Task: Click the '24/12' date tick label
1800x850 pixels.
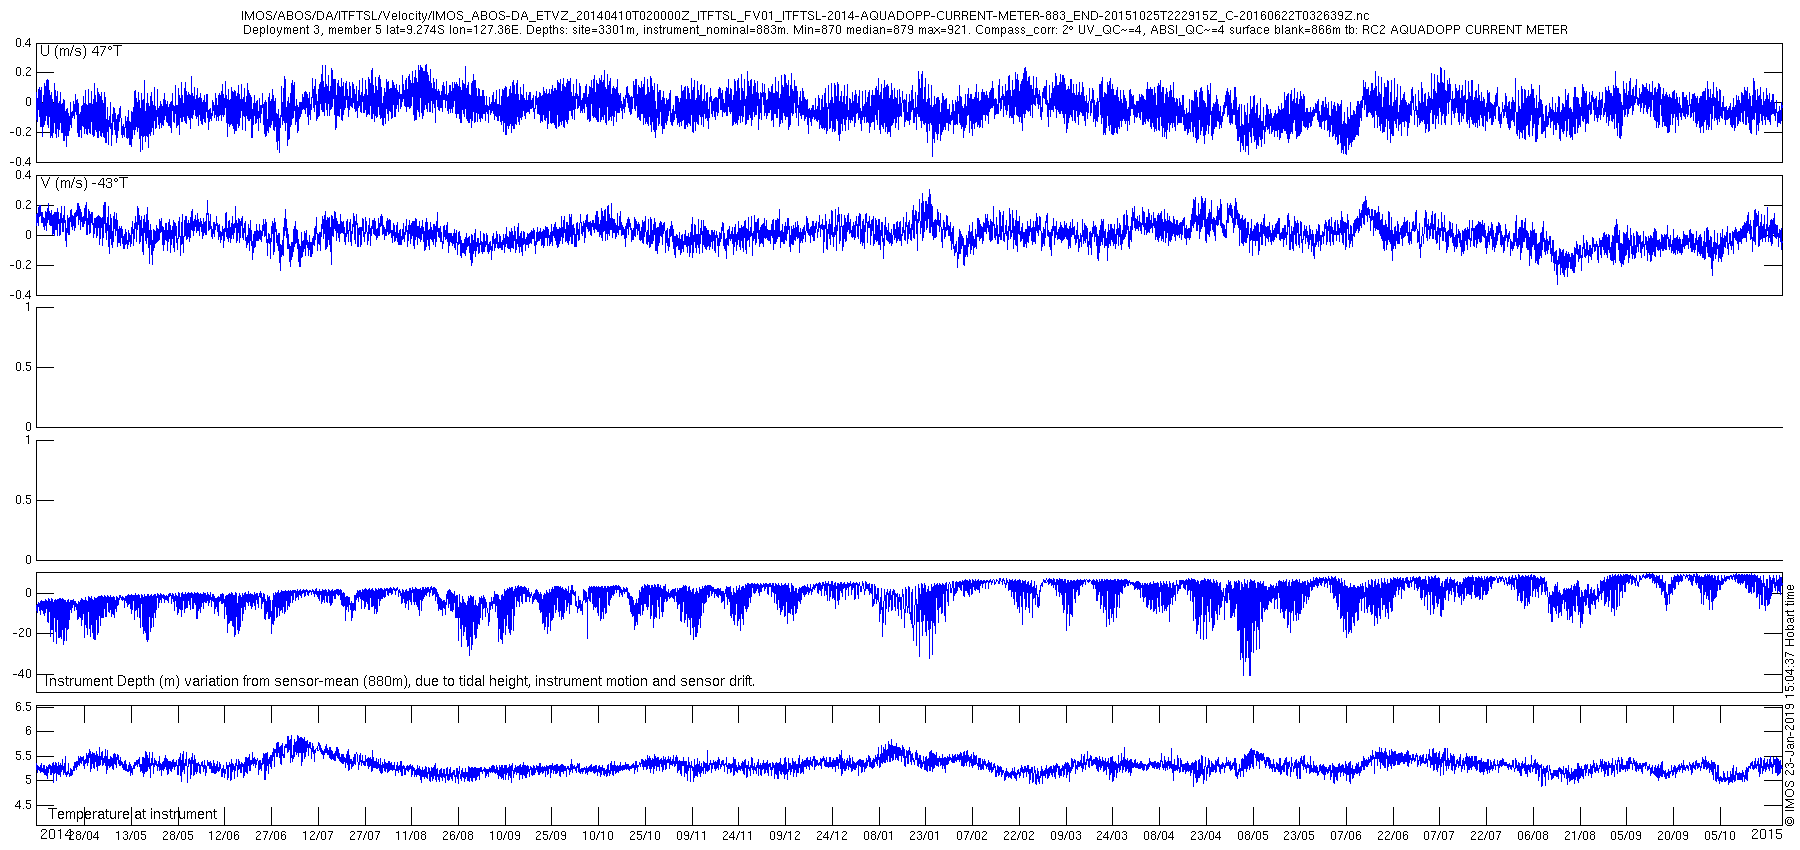Action: coord(832,836)
